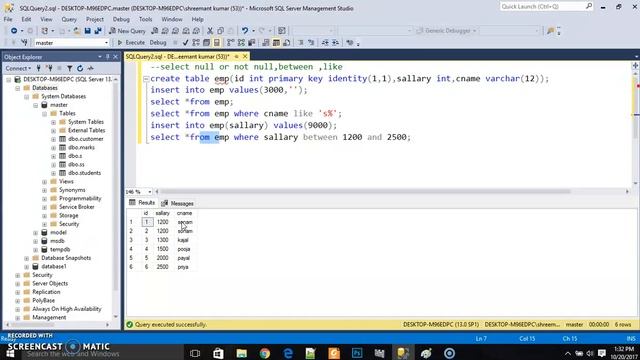The height and width of the screenshot is (360, 640).
Task: Collapse the master database node
Action: tap(36, 105)
